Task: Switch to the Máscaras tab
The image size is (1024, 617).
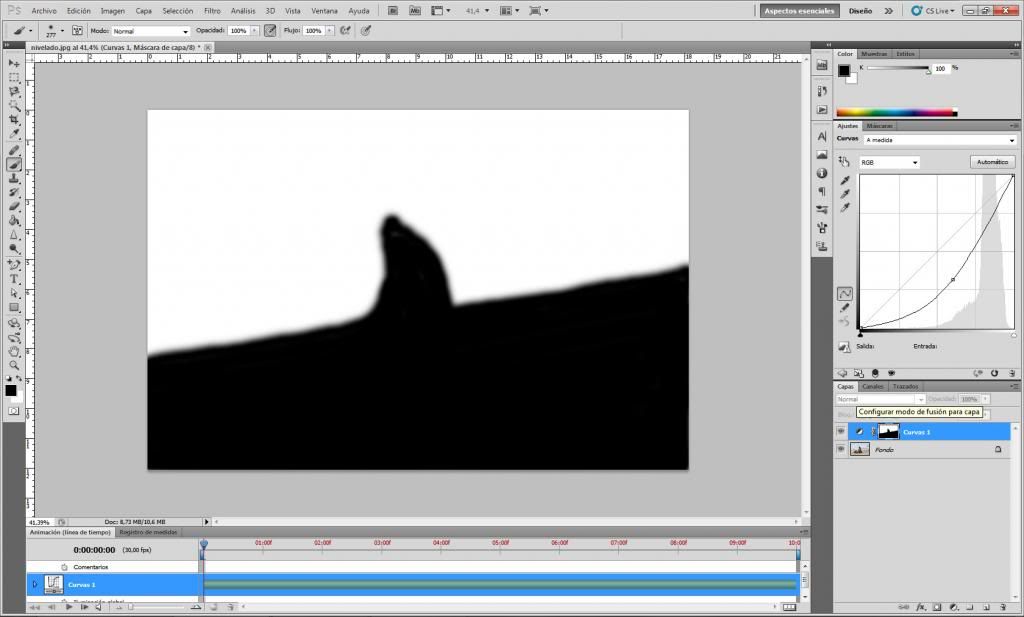Action: coord(879,125)
